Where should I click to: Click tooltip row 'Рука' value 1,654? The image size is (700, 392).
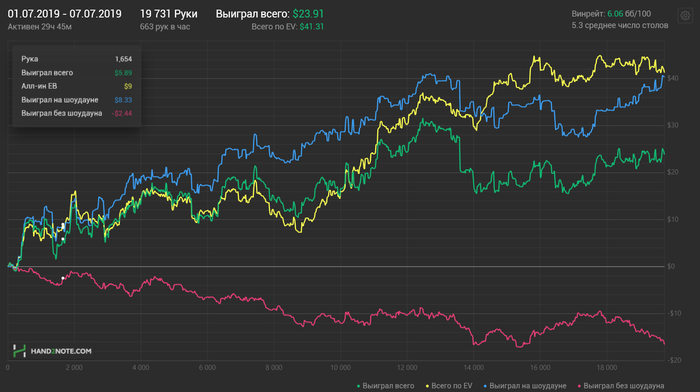coord(123,59)
